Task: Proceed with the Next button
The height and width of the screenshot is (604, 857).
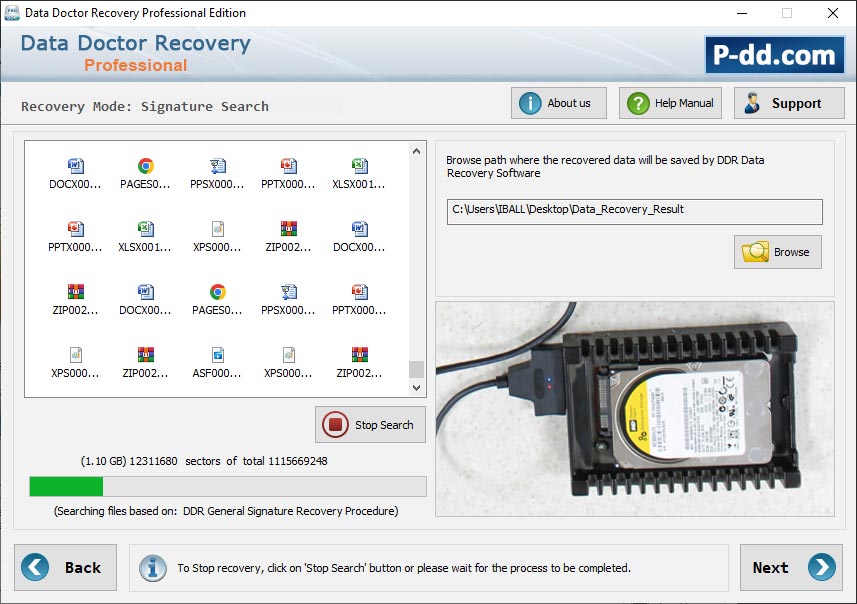Action: [791, 567]
